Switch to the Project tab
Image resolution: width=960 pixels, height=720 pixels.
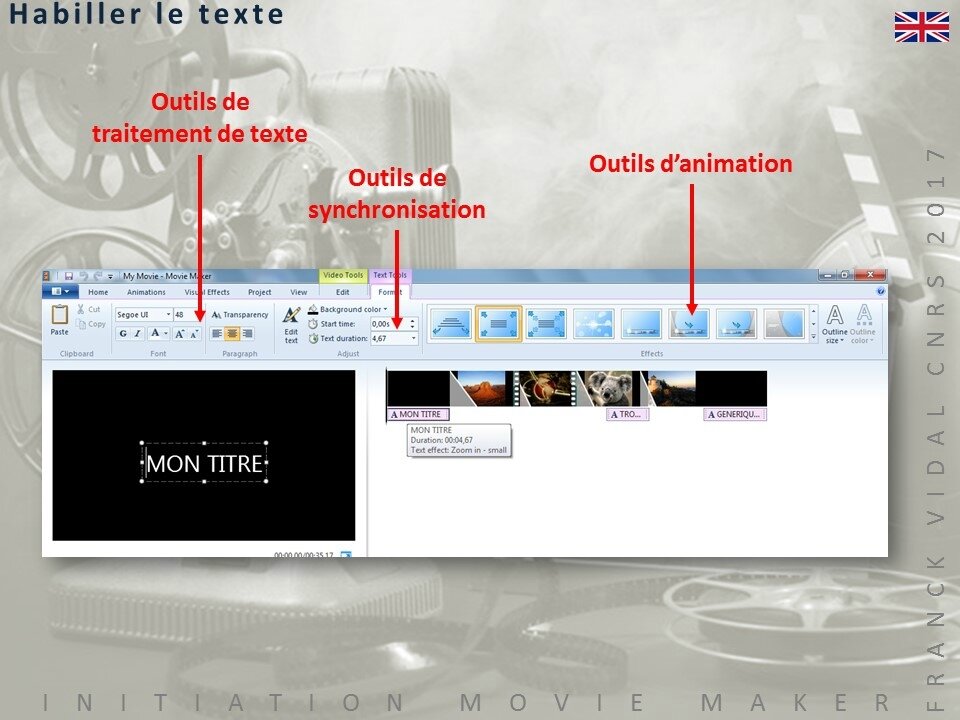pos(260,292)
